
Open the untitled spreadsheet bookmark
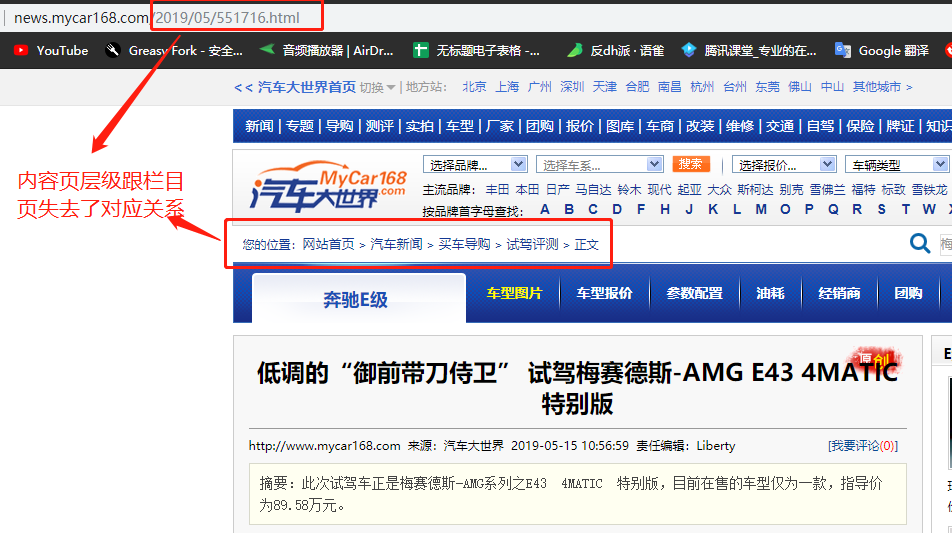(x=476, y=50)
